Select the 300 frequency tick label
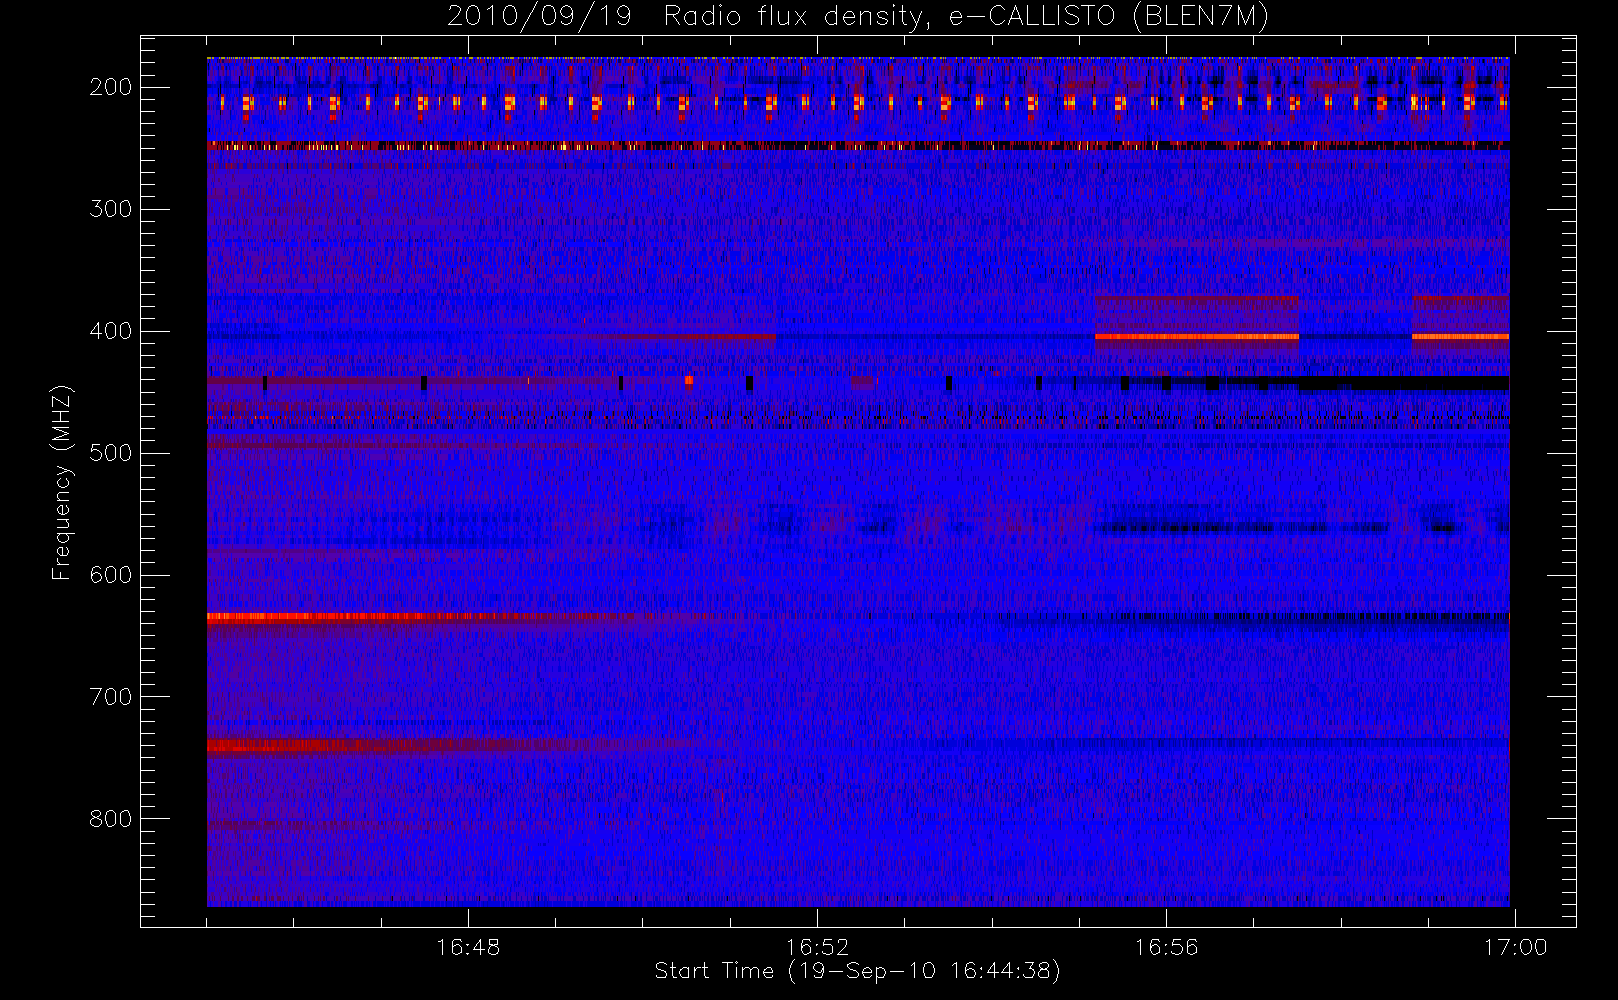1618x1000 pixels. click(111, 209)
